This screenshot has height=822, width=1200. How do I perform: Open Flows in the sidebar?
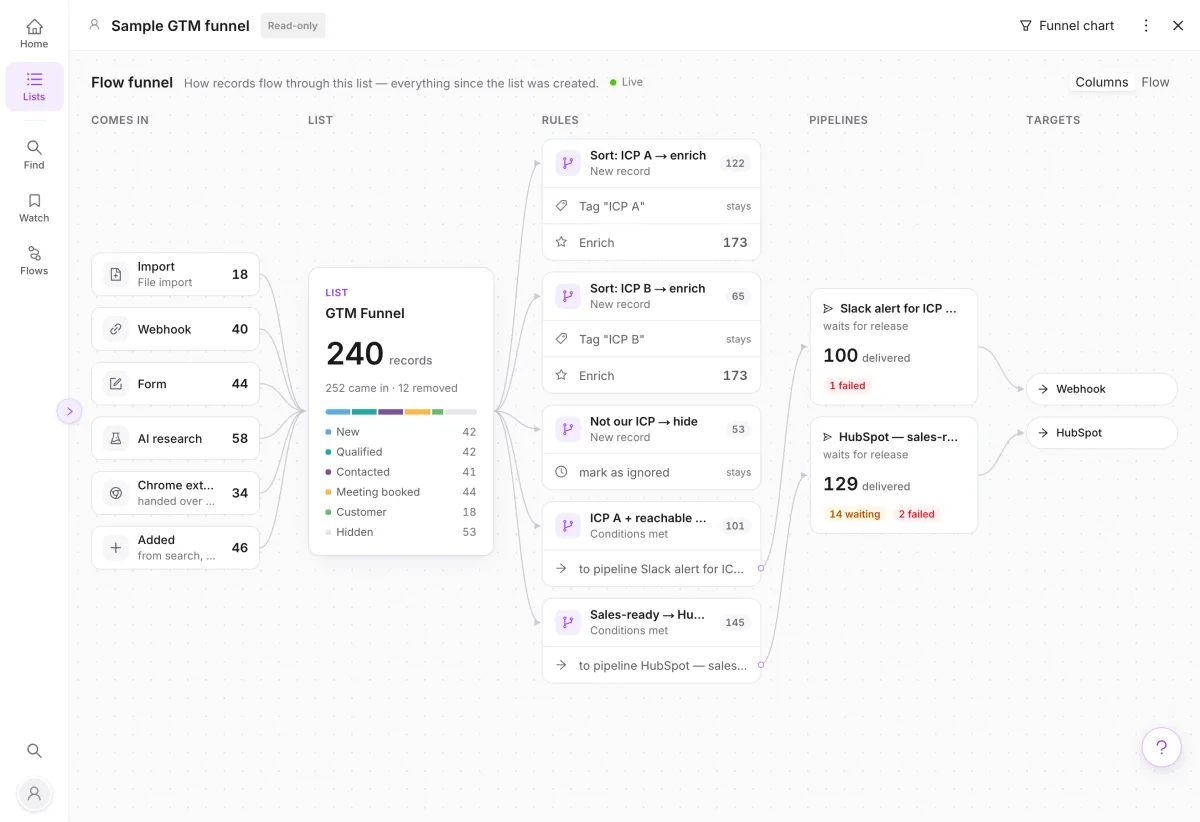34,261
